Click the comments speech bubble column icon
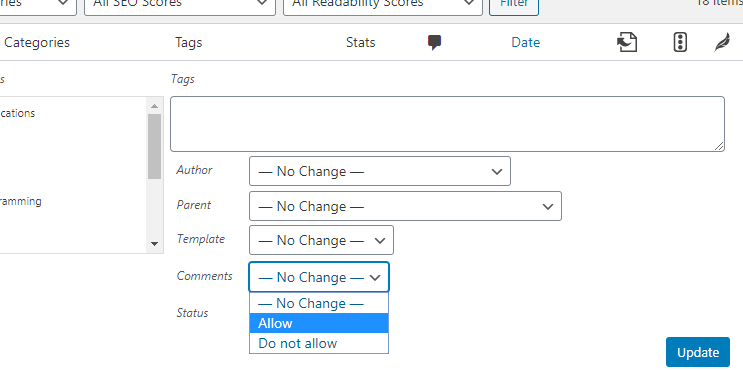 point(435,43)
